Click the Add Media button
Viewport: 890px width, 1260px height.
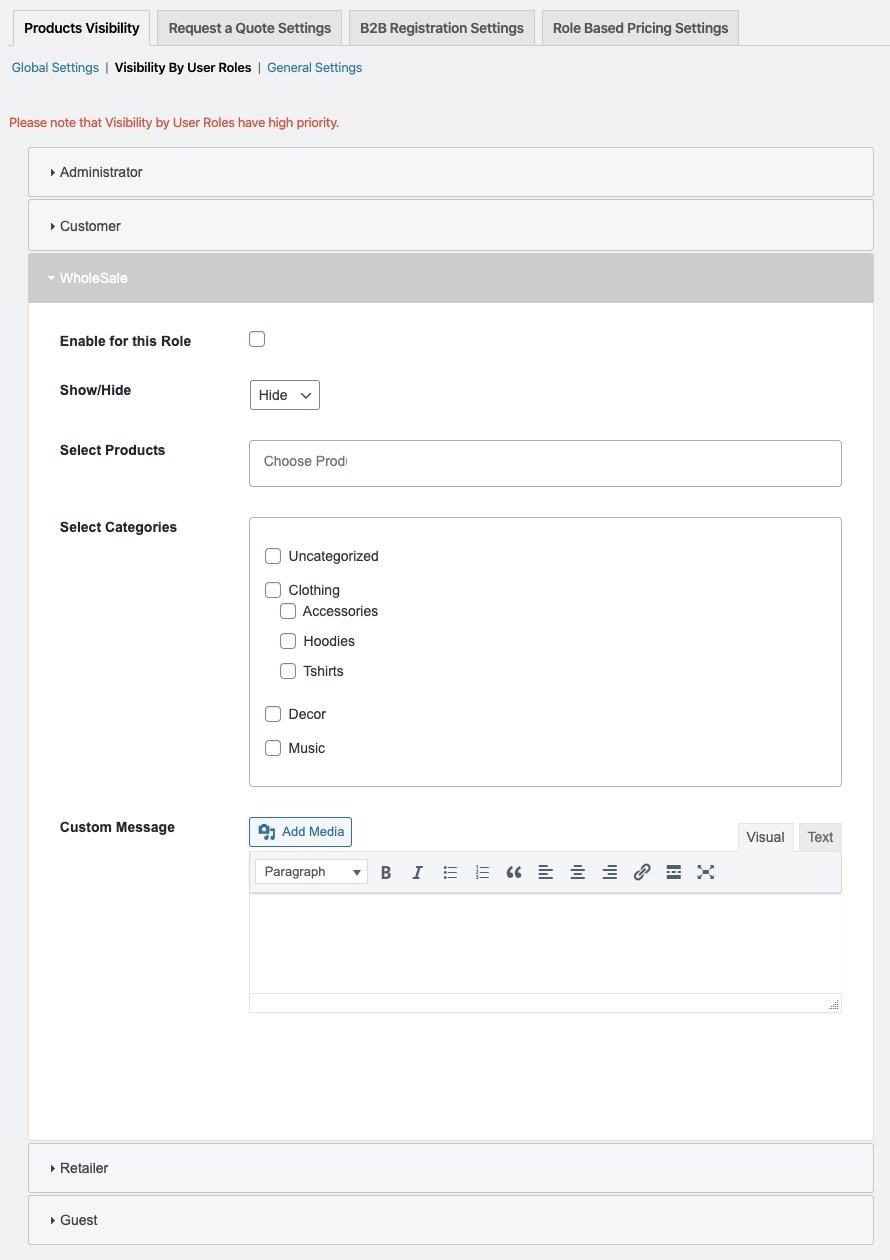[x=300, y=832]
